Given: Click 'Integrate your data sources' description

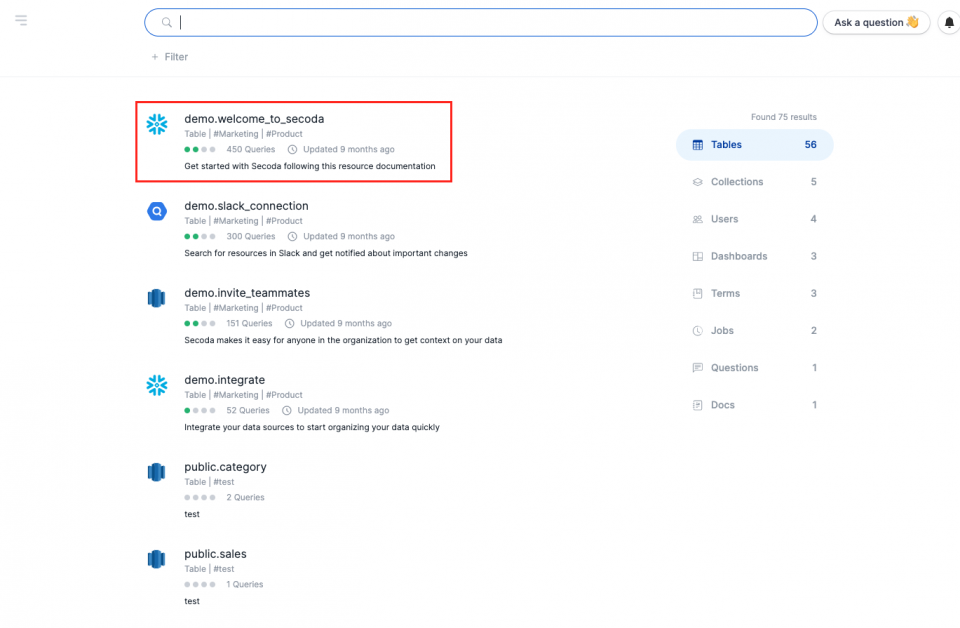Looking at the screenshot, I should click(312, 427).
